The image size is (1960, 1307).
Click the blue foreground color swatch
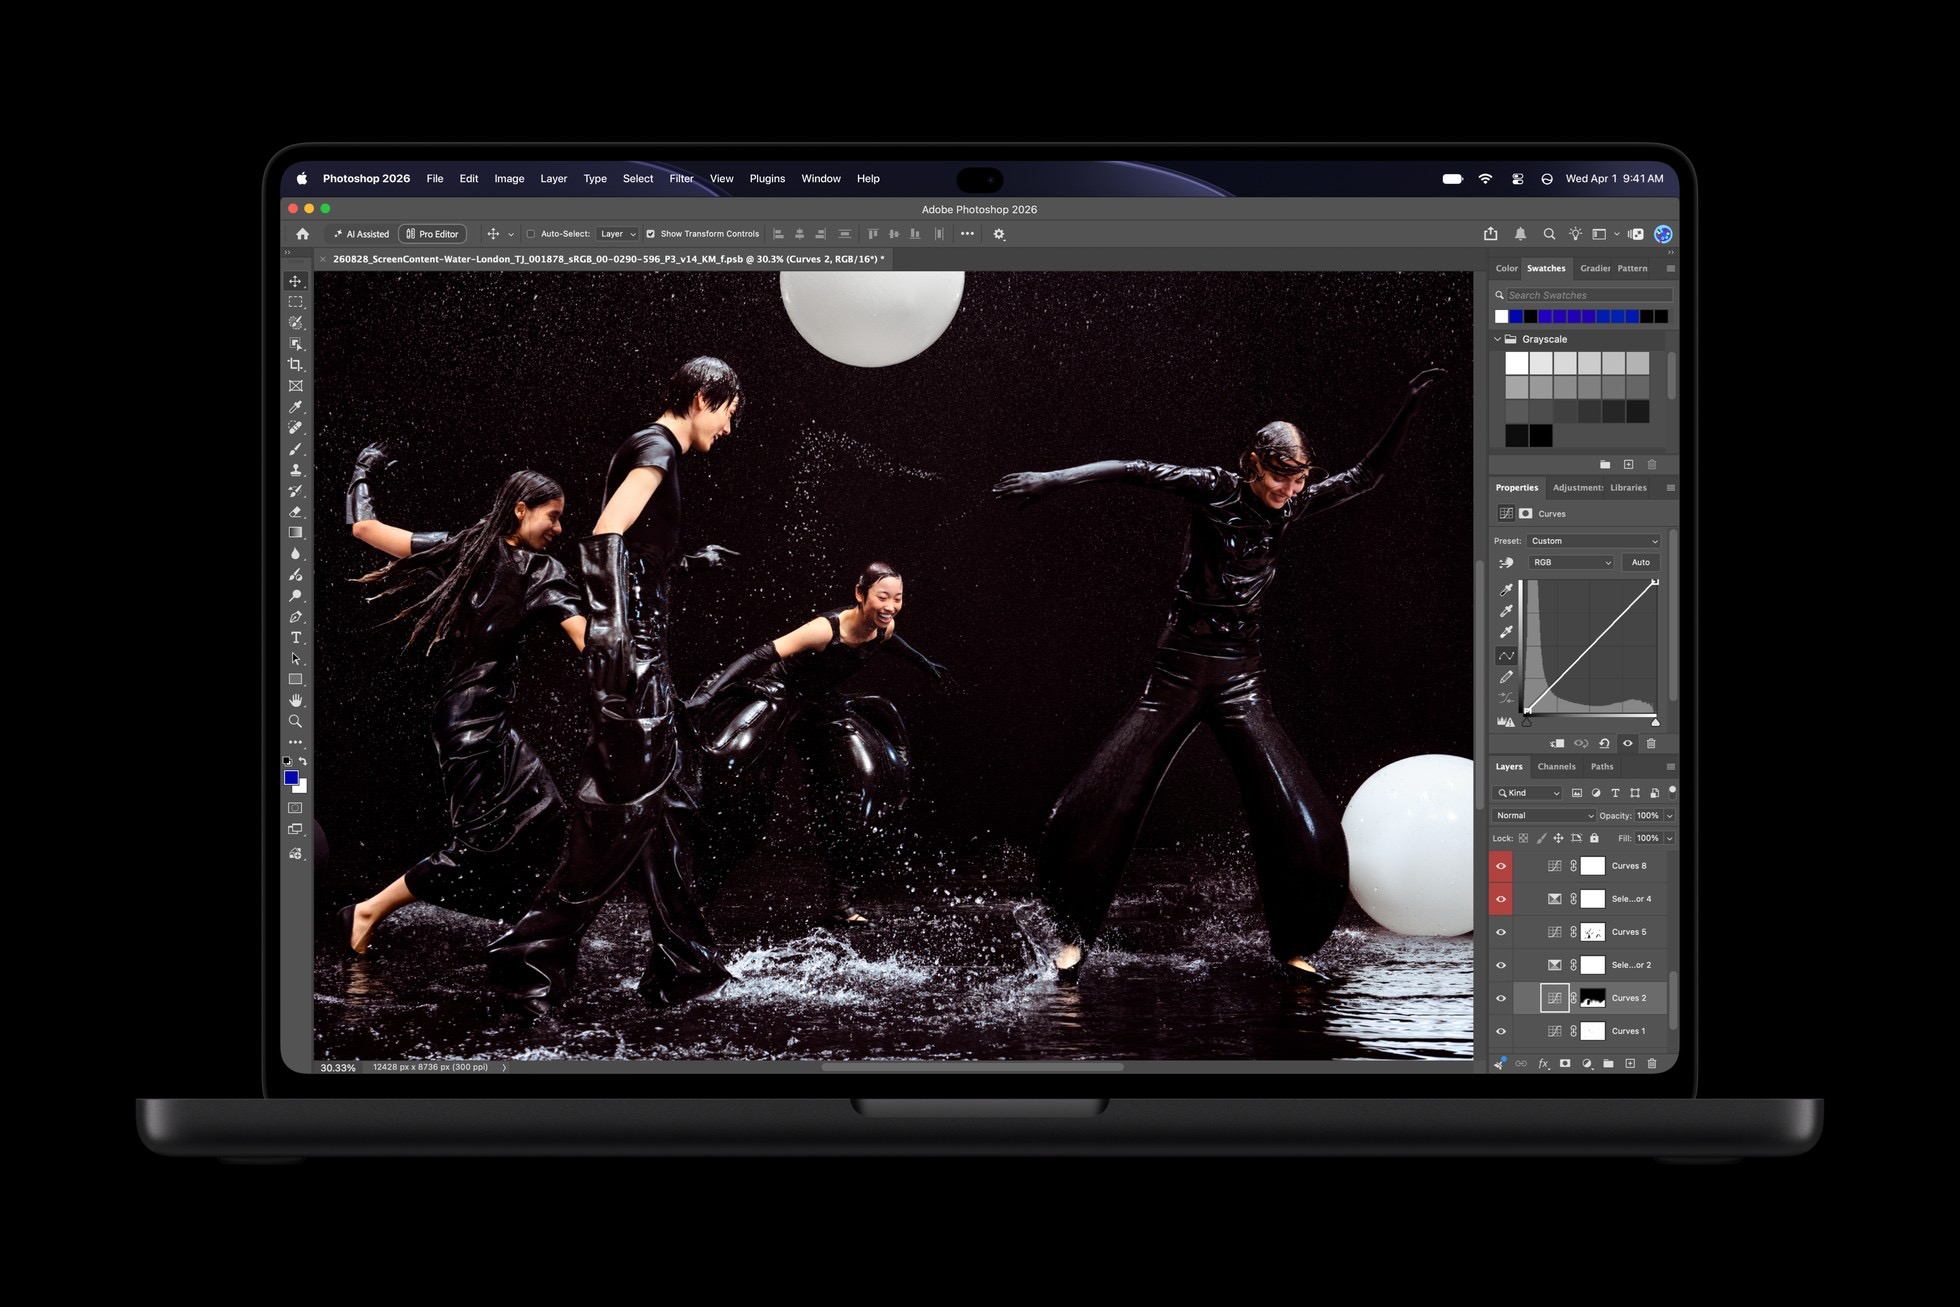click(291, 777)
